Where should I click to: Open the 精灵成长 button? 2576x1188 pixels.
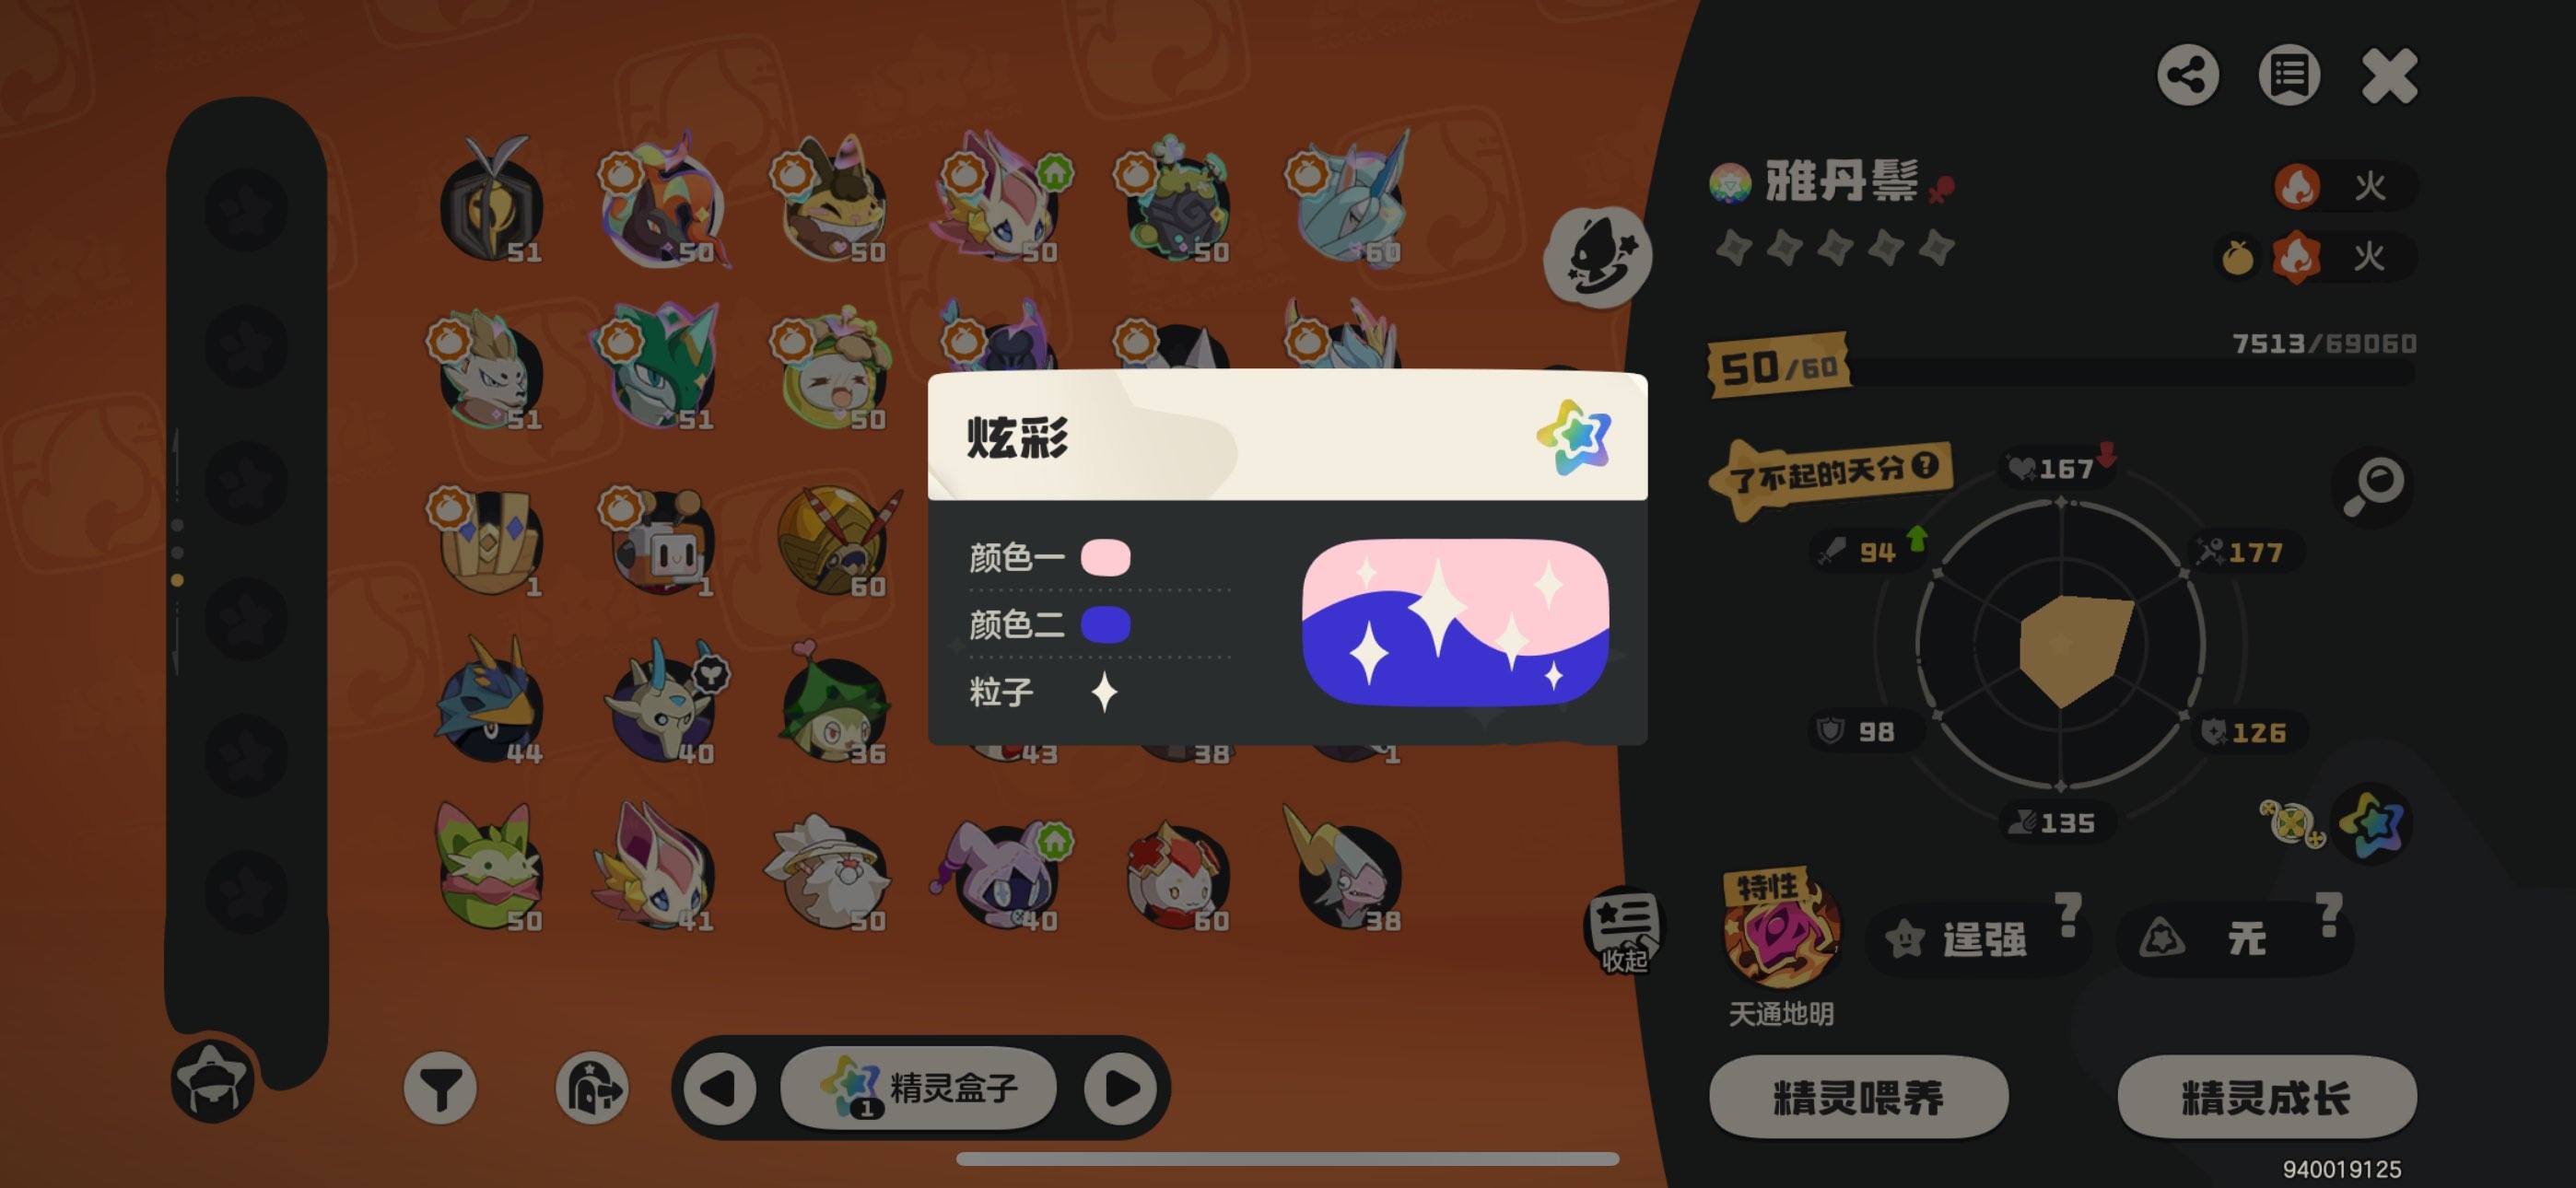coord(2266,1098)
